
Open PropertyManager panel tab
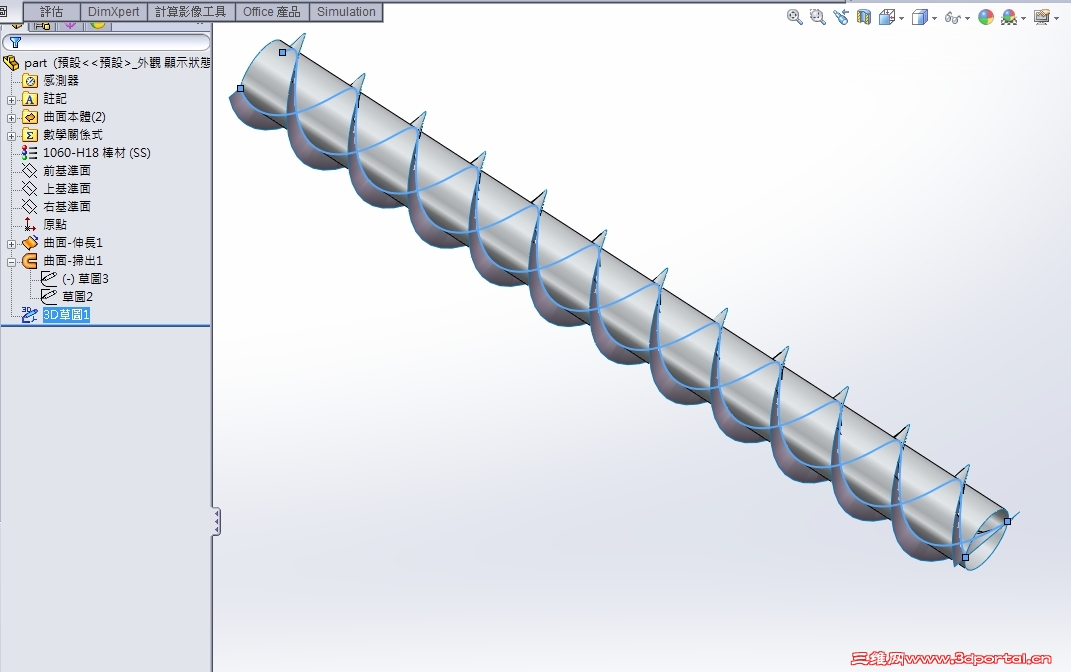pyautogui.click(x=42, y=26)
